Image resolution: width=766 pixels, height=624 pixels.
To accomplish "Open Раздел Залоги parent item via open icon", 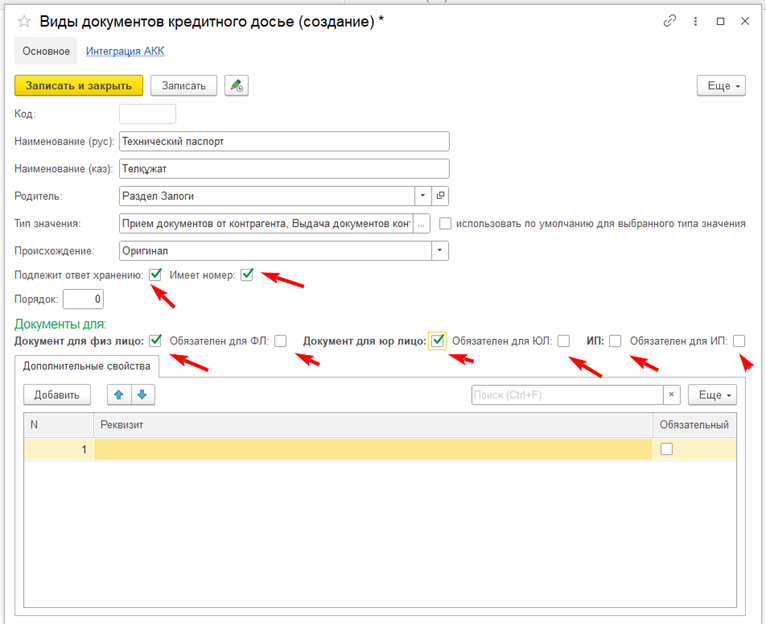I will pyautogui.click(x=440, y=196).
